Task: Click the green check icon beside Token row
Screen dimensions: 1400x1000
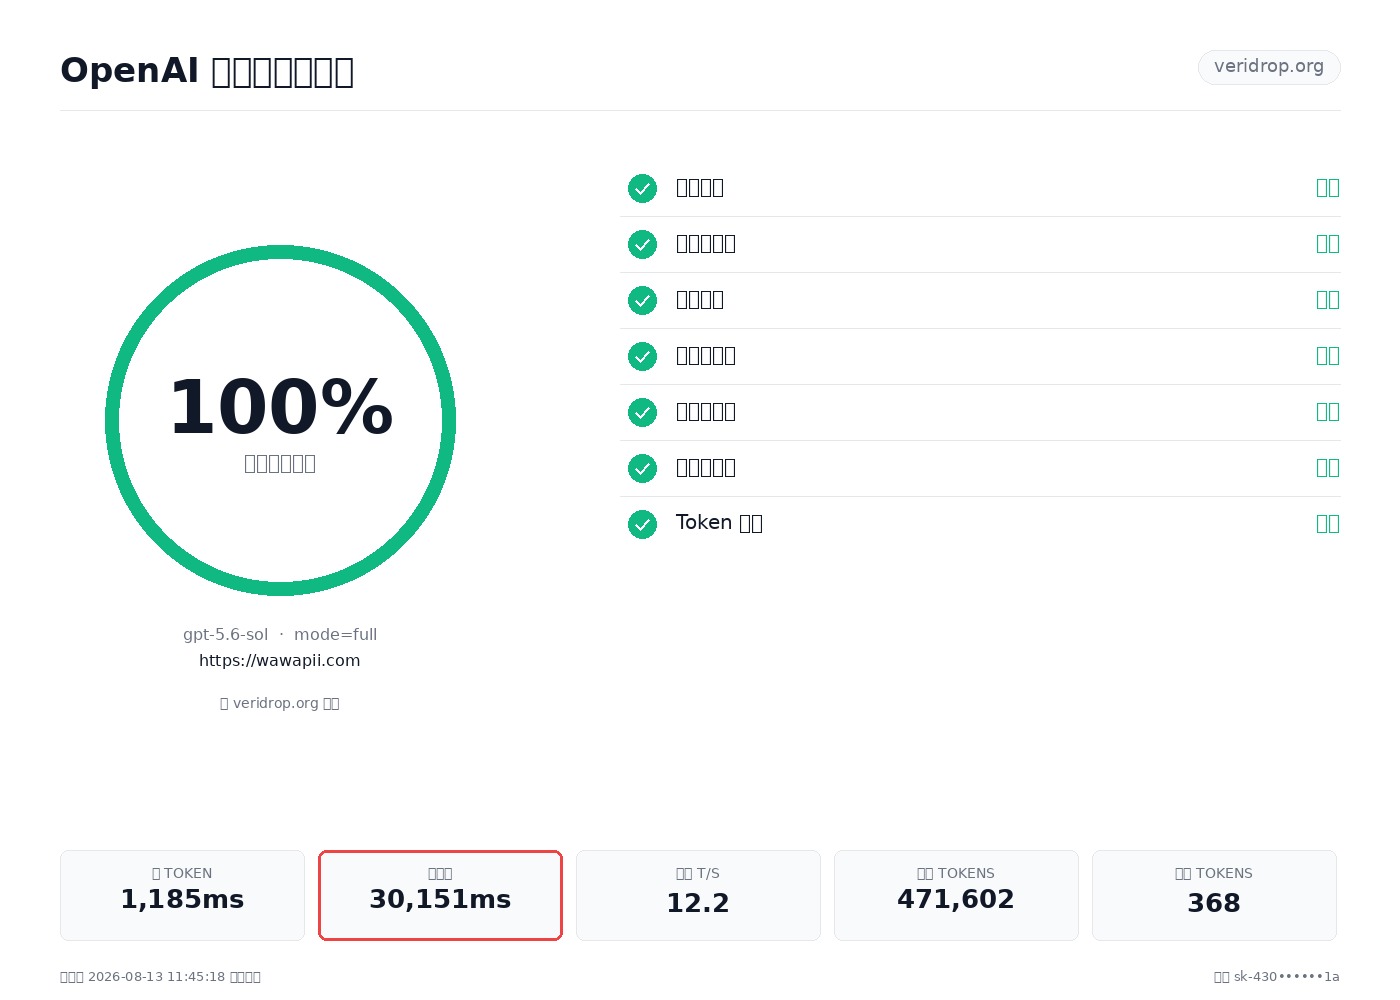Action: (x=642, y=524)
